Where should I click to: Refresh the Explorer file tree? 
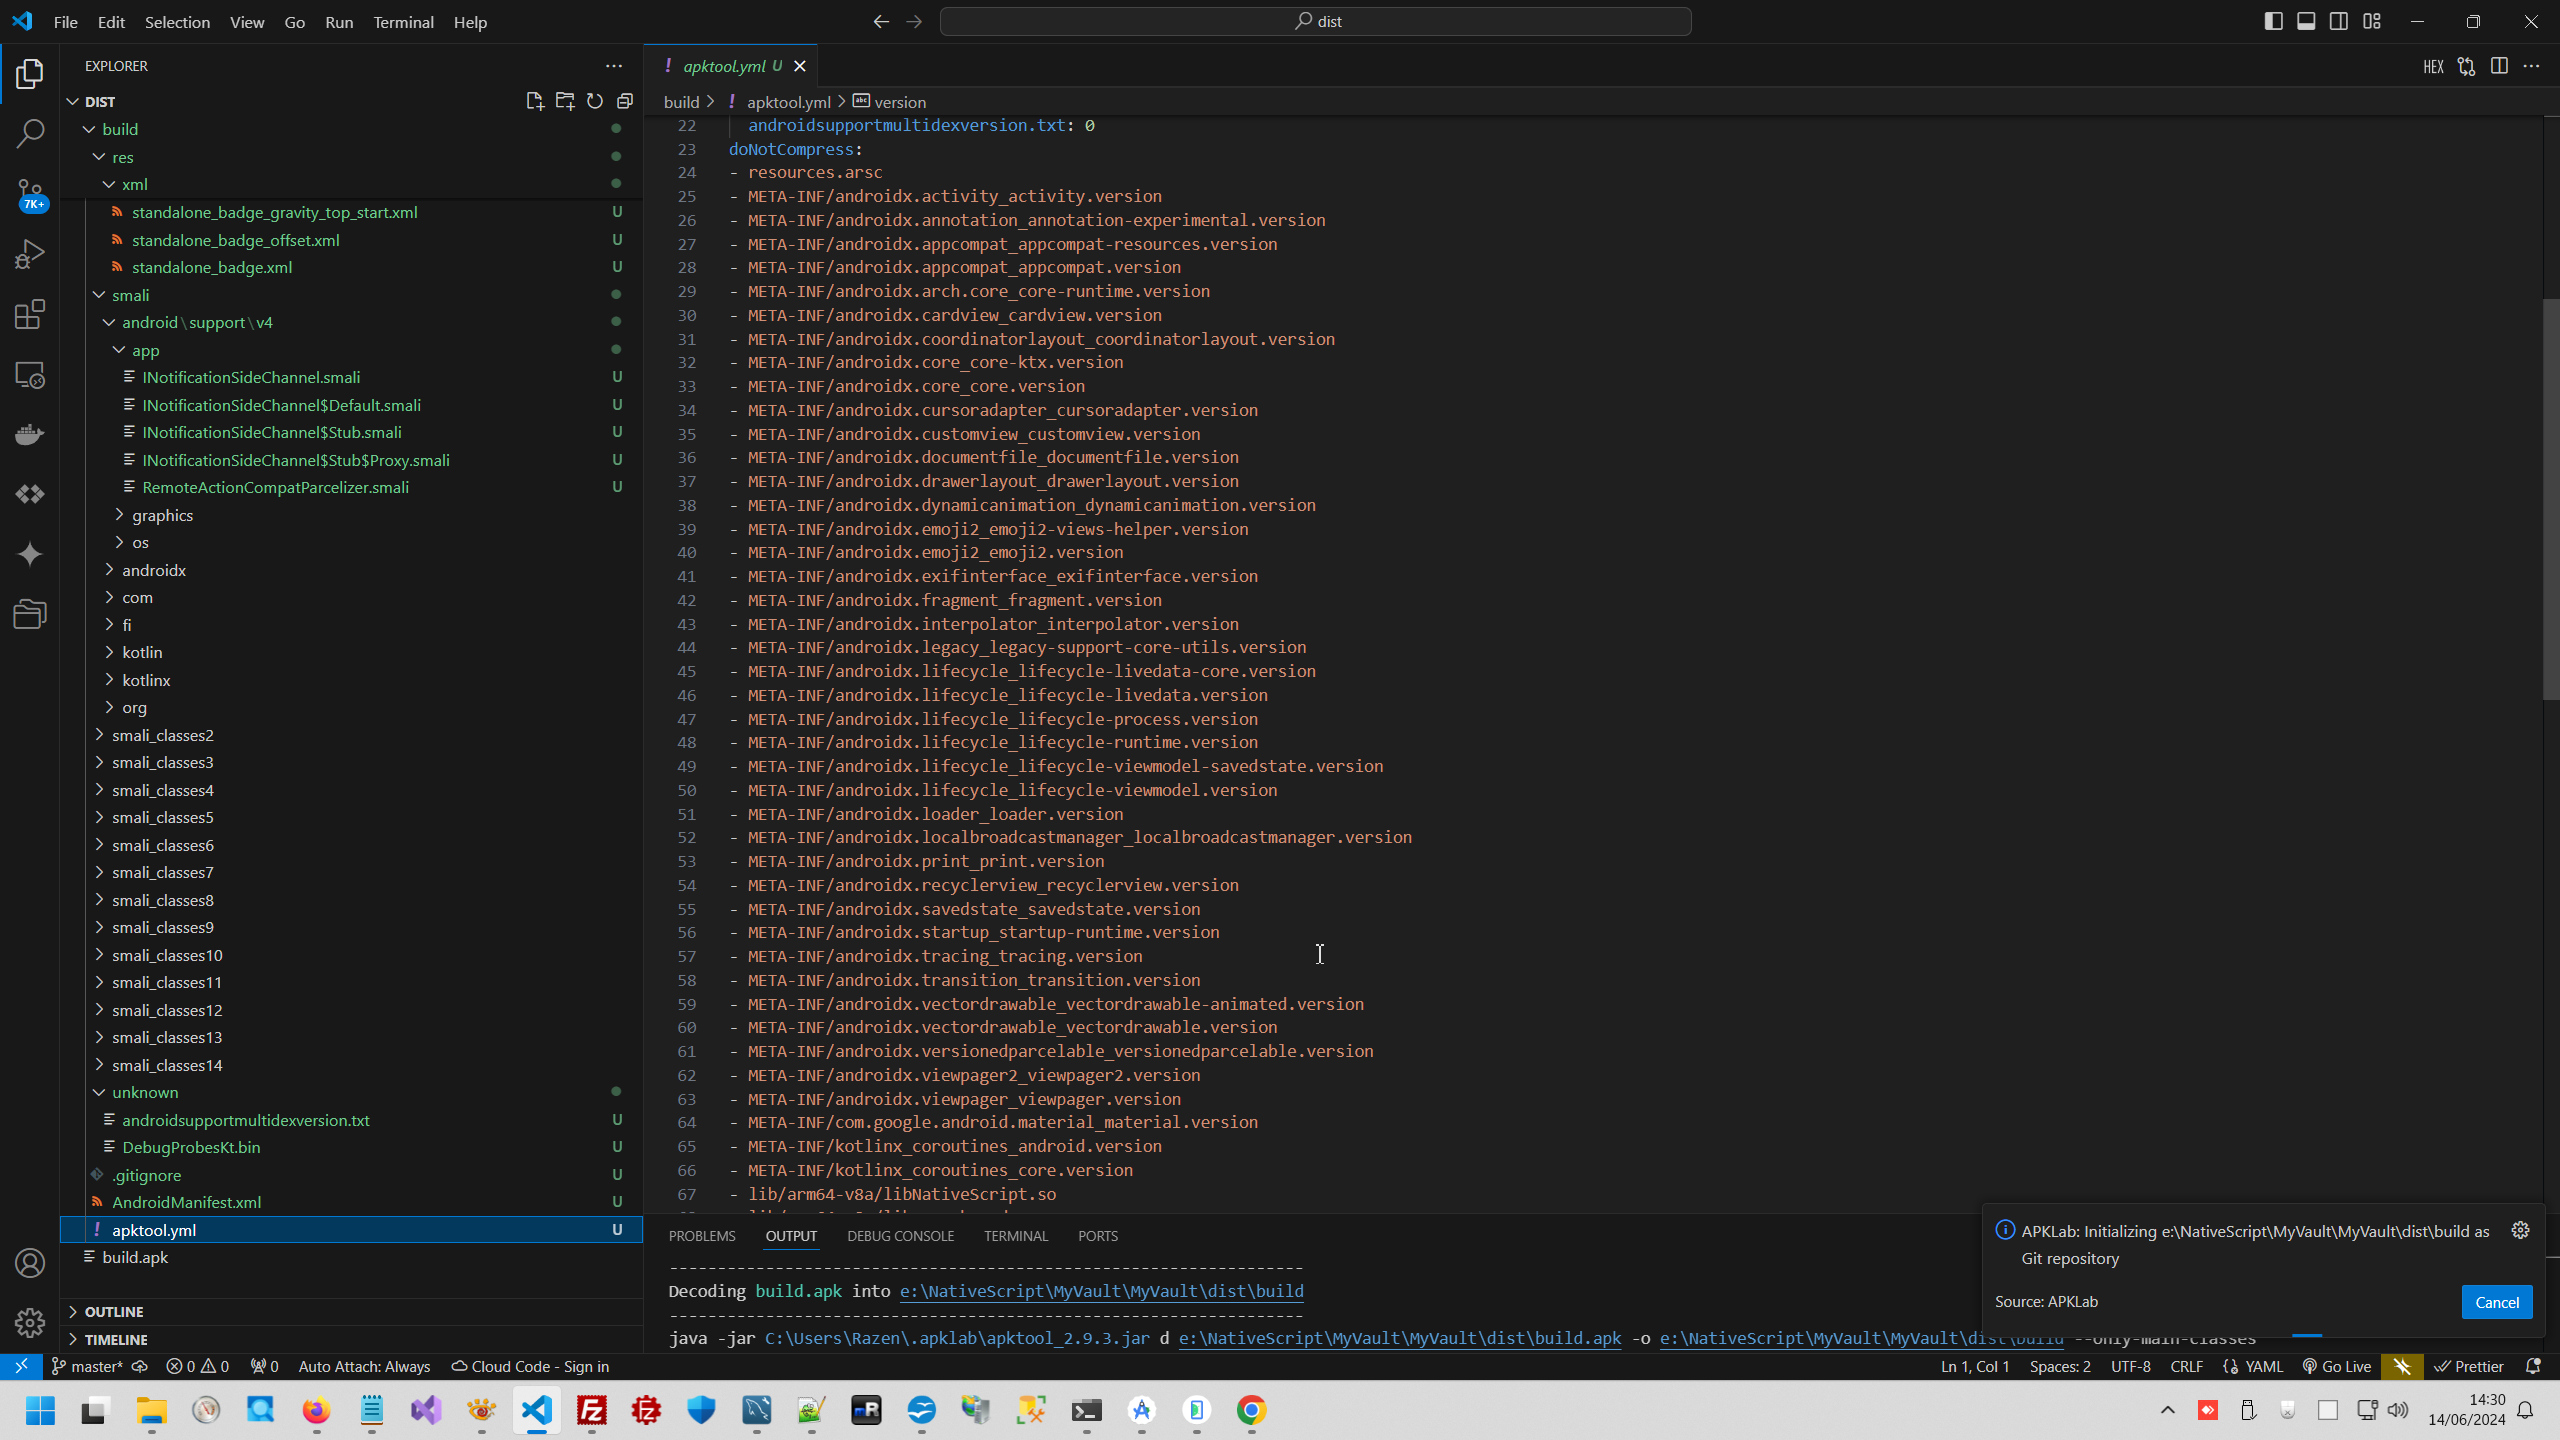594,100
